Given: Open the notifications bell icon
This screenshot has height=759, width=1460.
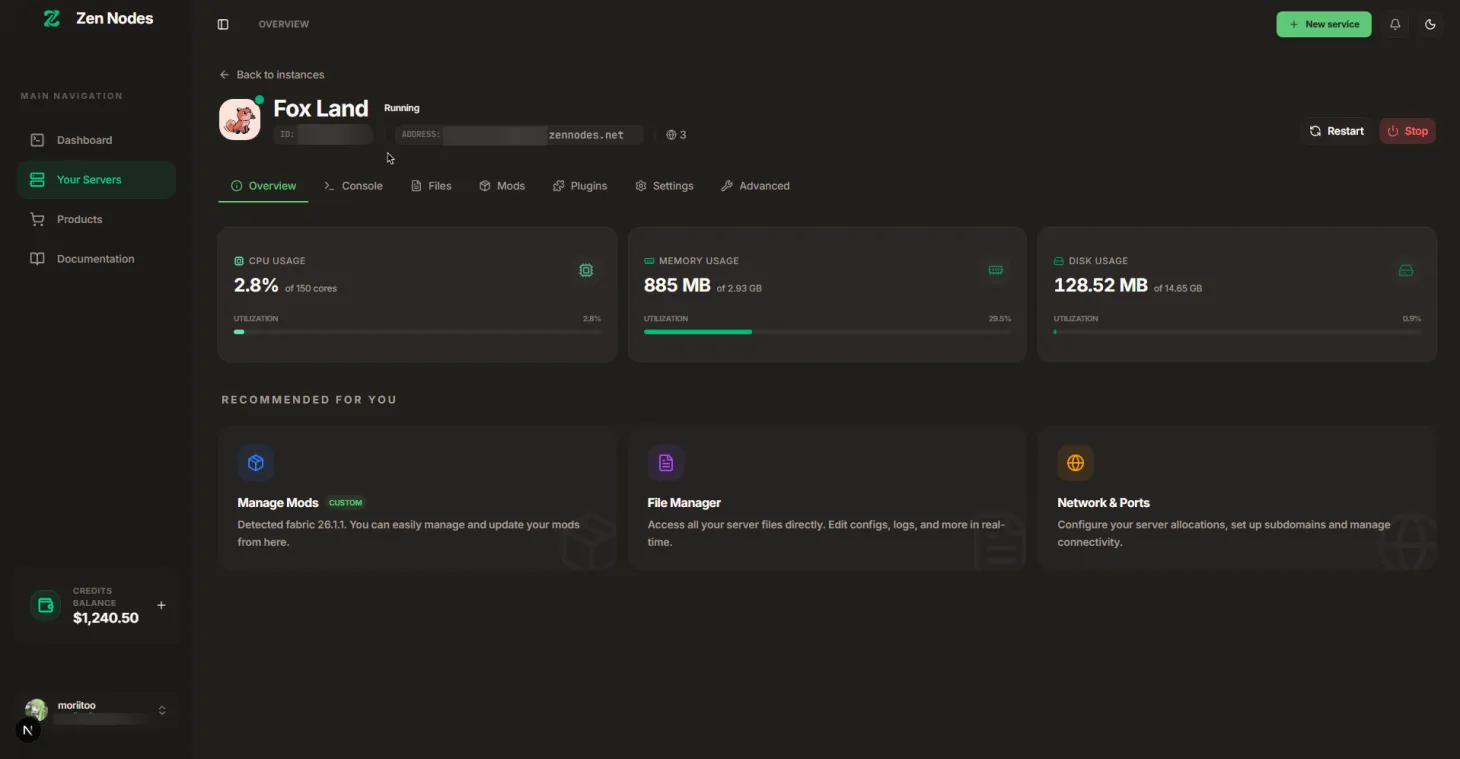Looking at the screenshot, I should [1395, 24].
